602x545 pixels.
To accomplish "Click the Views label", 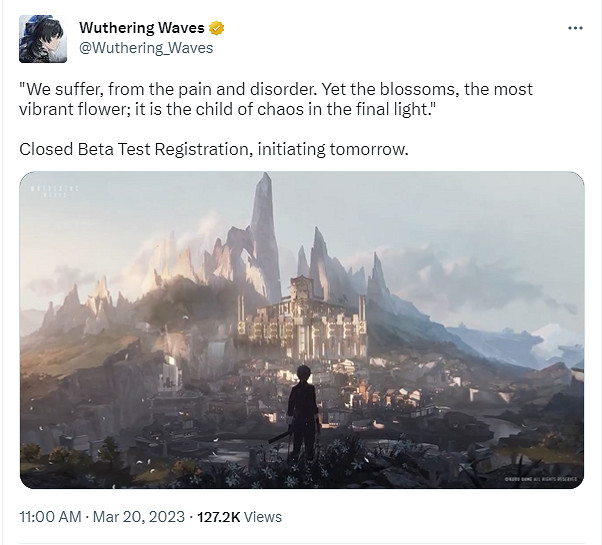I will tap(263, 517).
